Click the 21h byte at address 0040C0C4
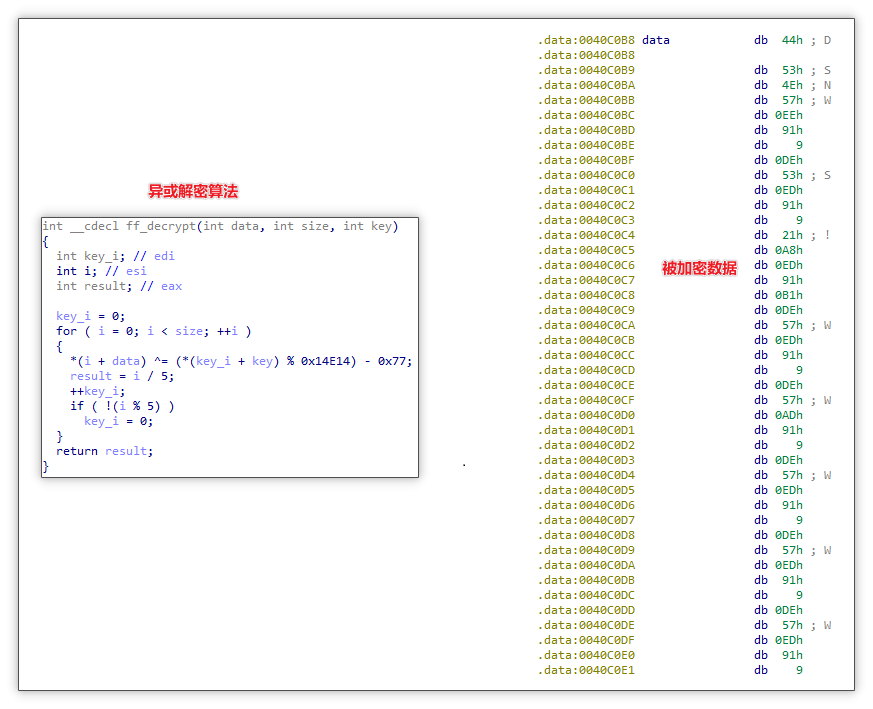 (792, 235)
